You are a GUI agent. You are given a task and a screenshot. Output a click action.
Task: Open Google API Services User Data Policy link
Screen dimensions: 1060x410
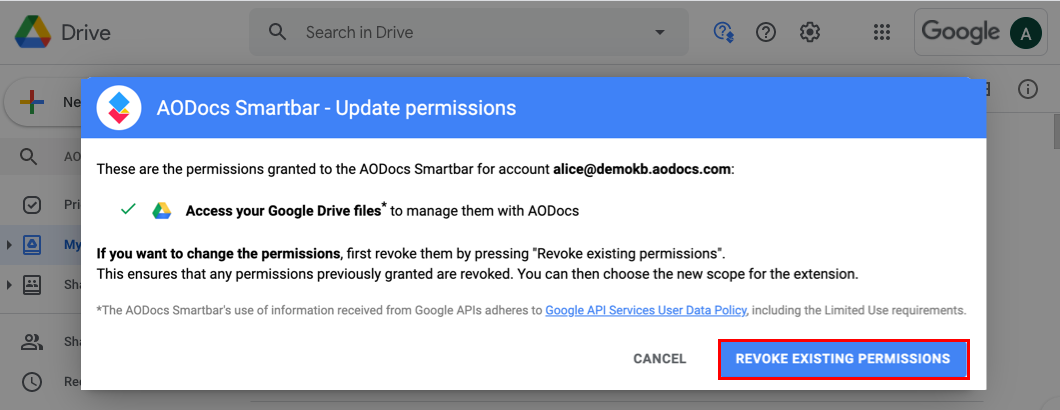[646, 311]
